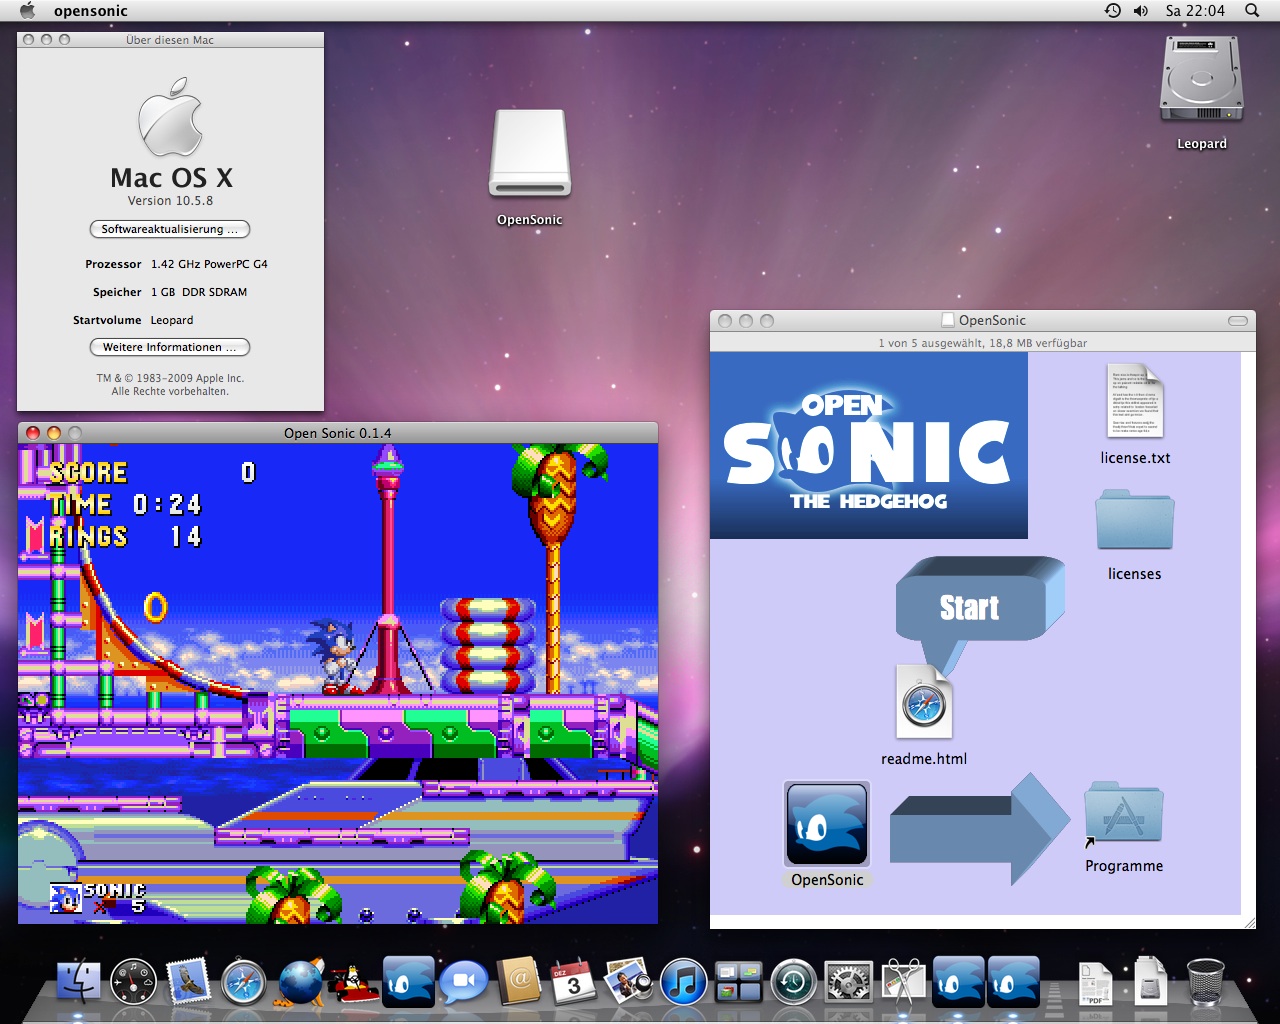Select the licenses folder
The height and width of the screenshot is (1024, 1280).
[1134, 519]
